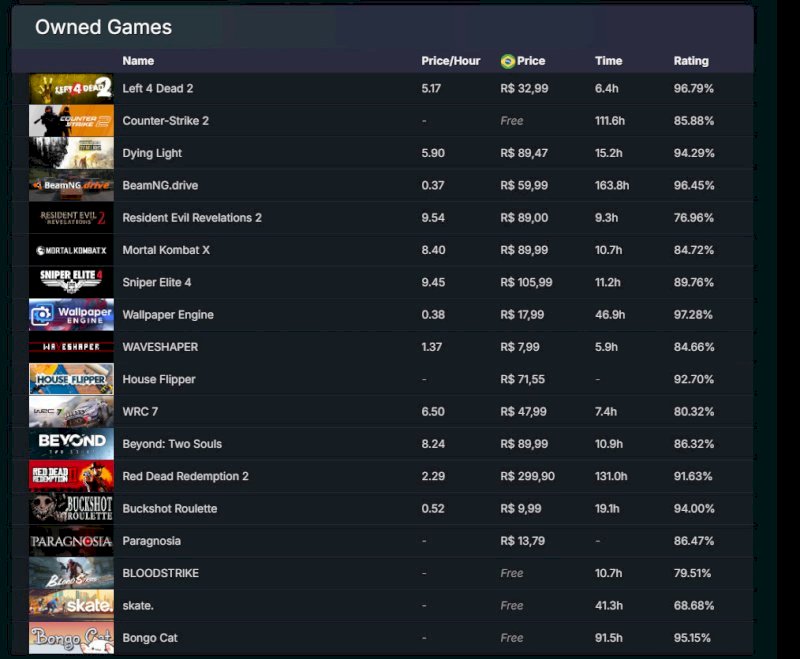Open the BeamNG.drive cover thumbnail
This screenshot has width=800, height=659.
[71, 185]
